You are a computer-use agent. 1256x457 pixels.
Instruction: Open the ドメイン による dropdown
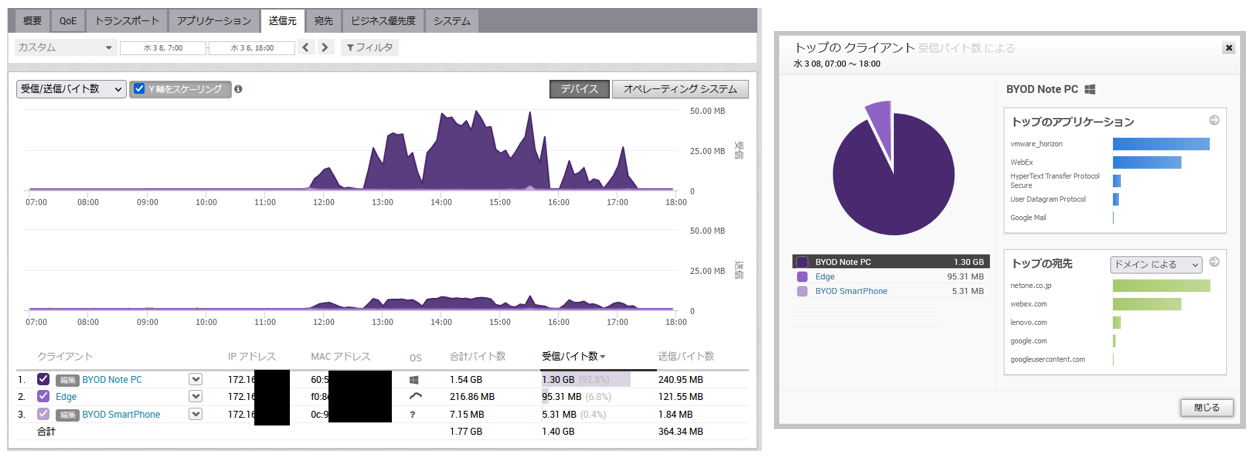coord(1156,264)
